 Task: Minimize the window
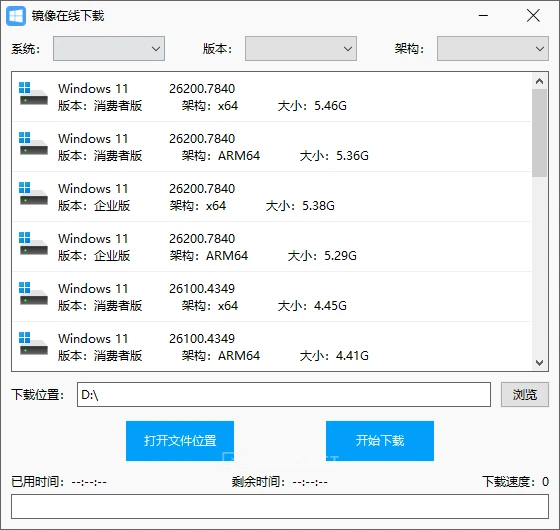(483, 16)
